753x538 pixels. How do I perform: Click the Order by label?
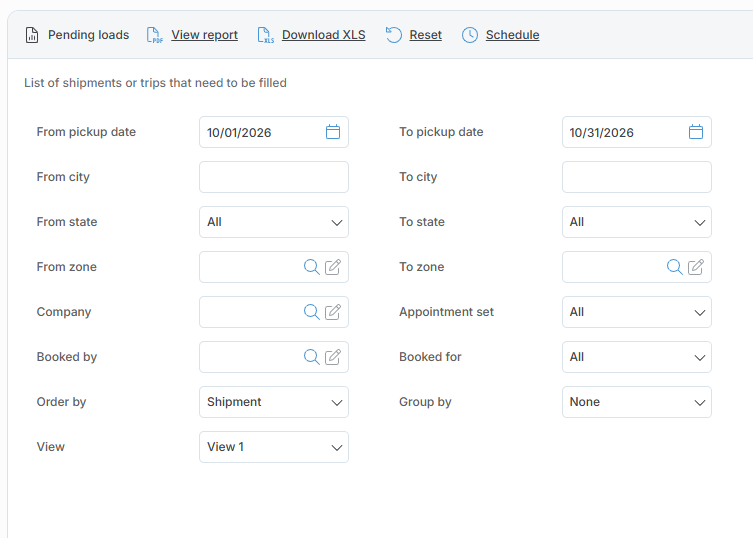[x=61, y=402]
